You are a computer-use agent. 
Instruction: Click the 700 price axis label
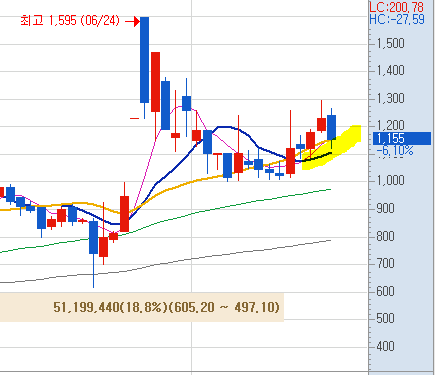pyautogui.click(x=385, y=264)
